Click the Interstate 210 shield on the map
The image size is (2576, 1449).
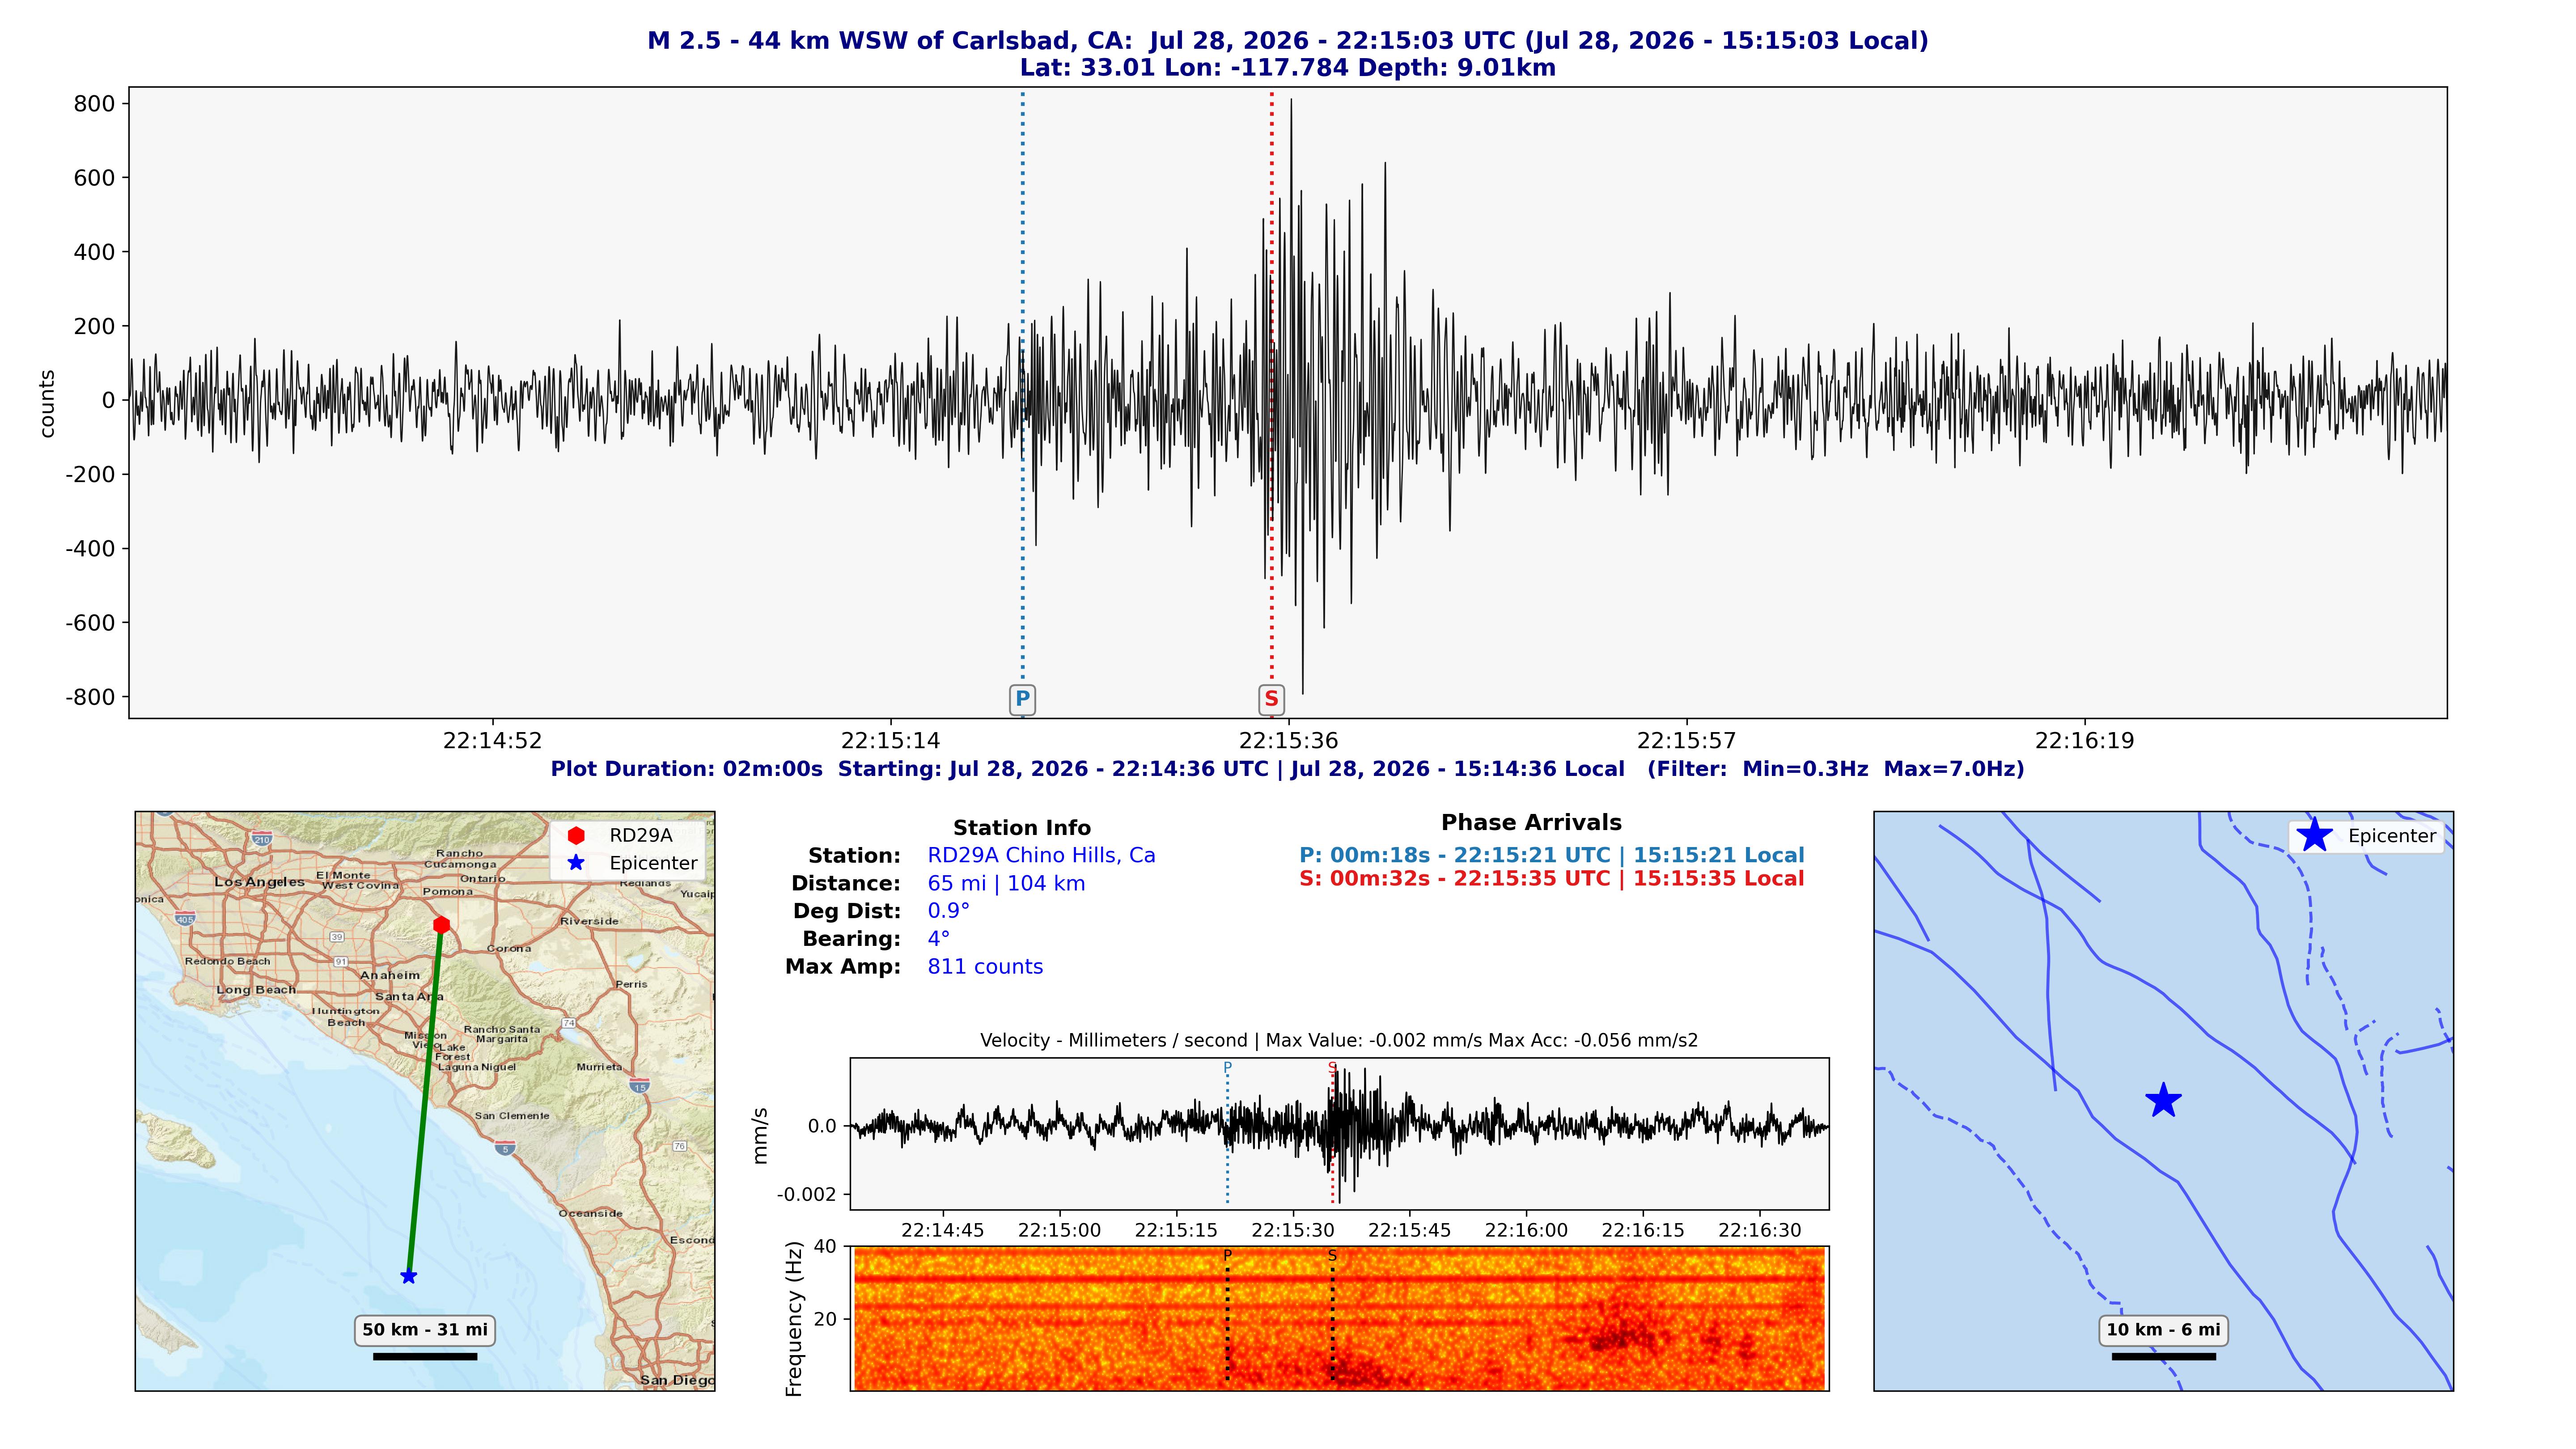tap(262, 839)
